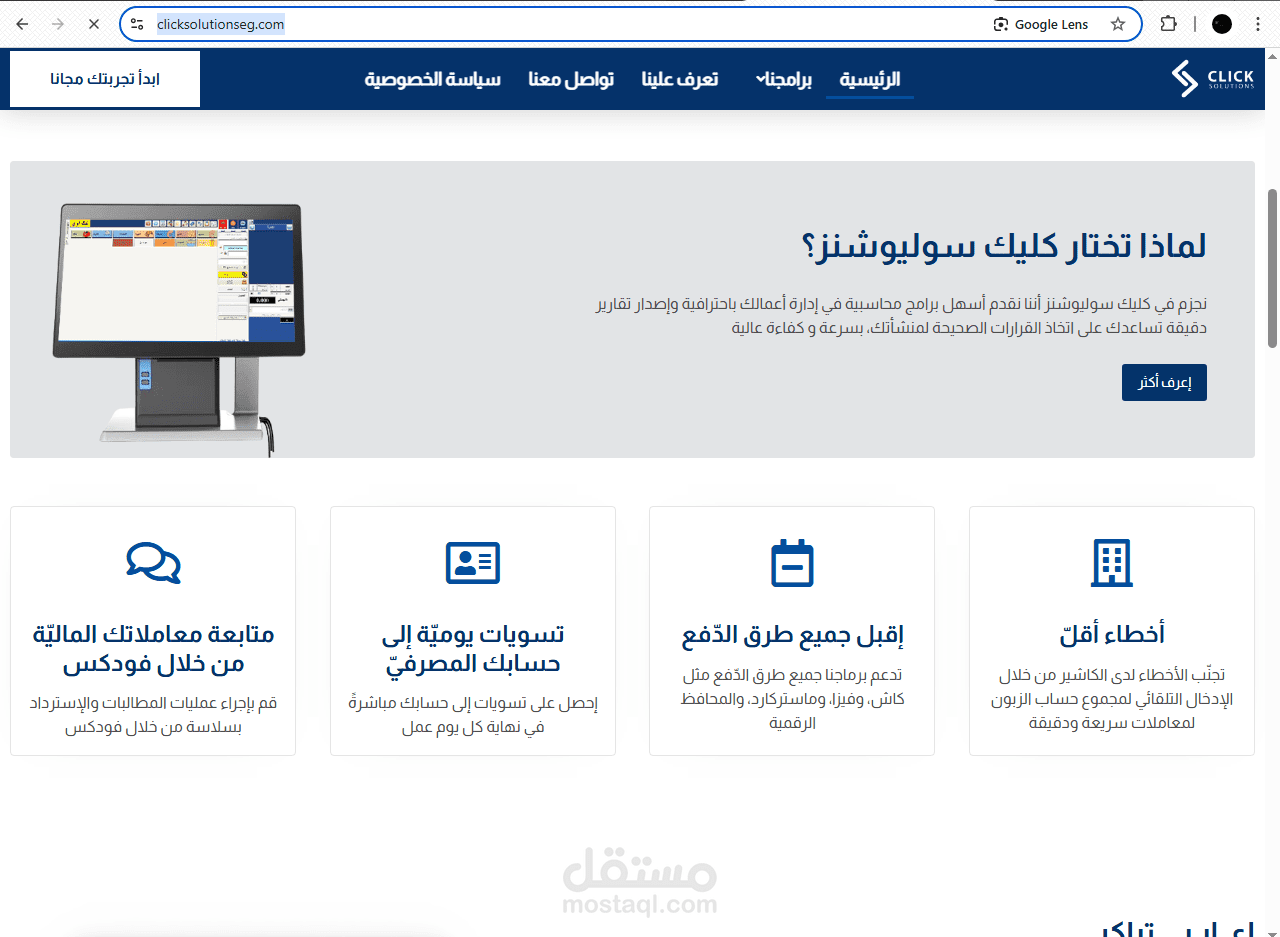
Task: Open the سياسة الخصوصية menu item
Action: click(x=433, y=79)
